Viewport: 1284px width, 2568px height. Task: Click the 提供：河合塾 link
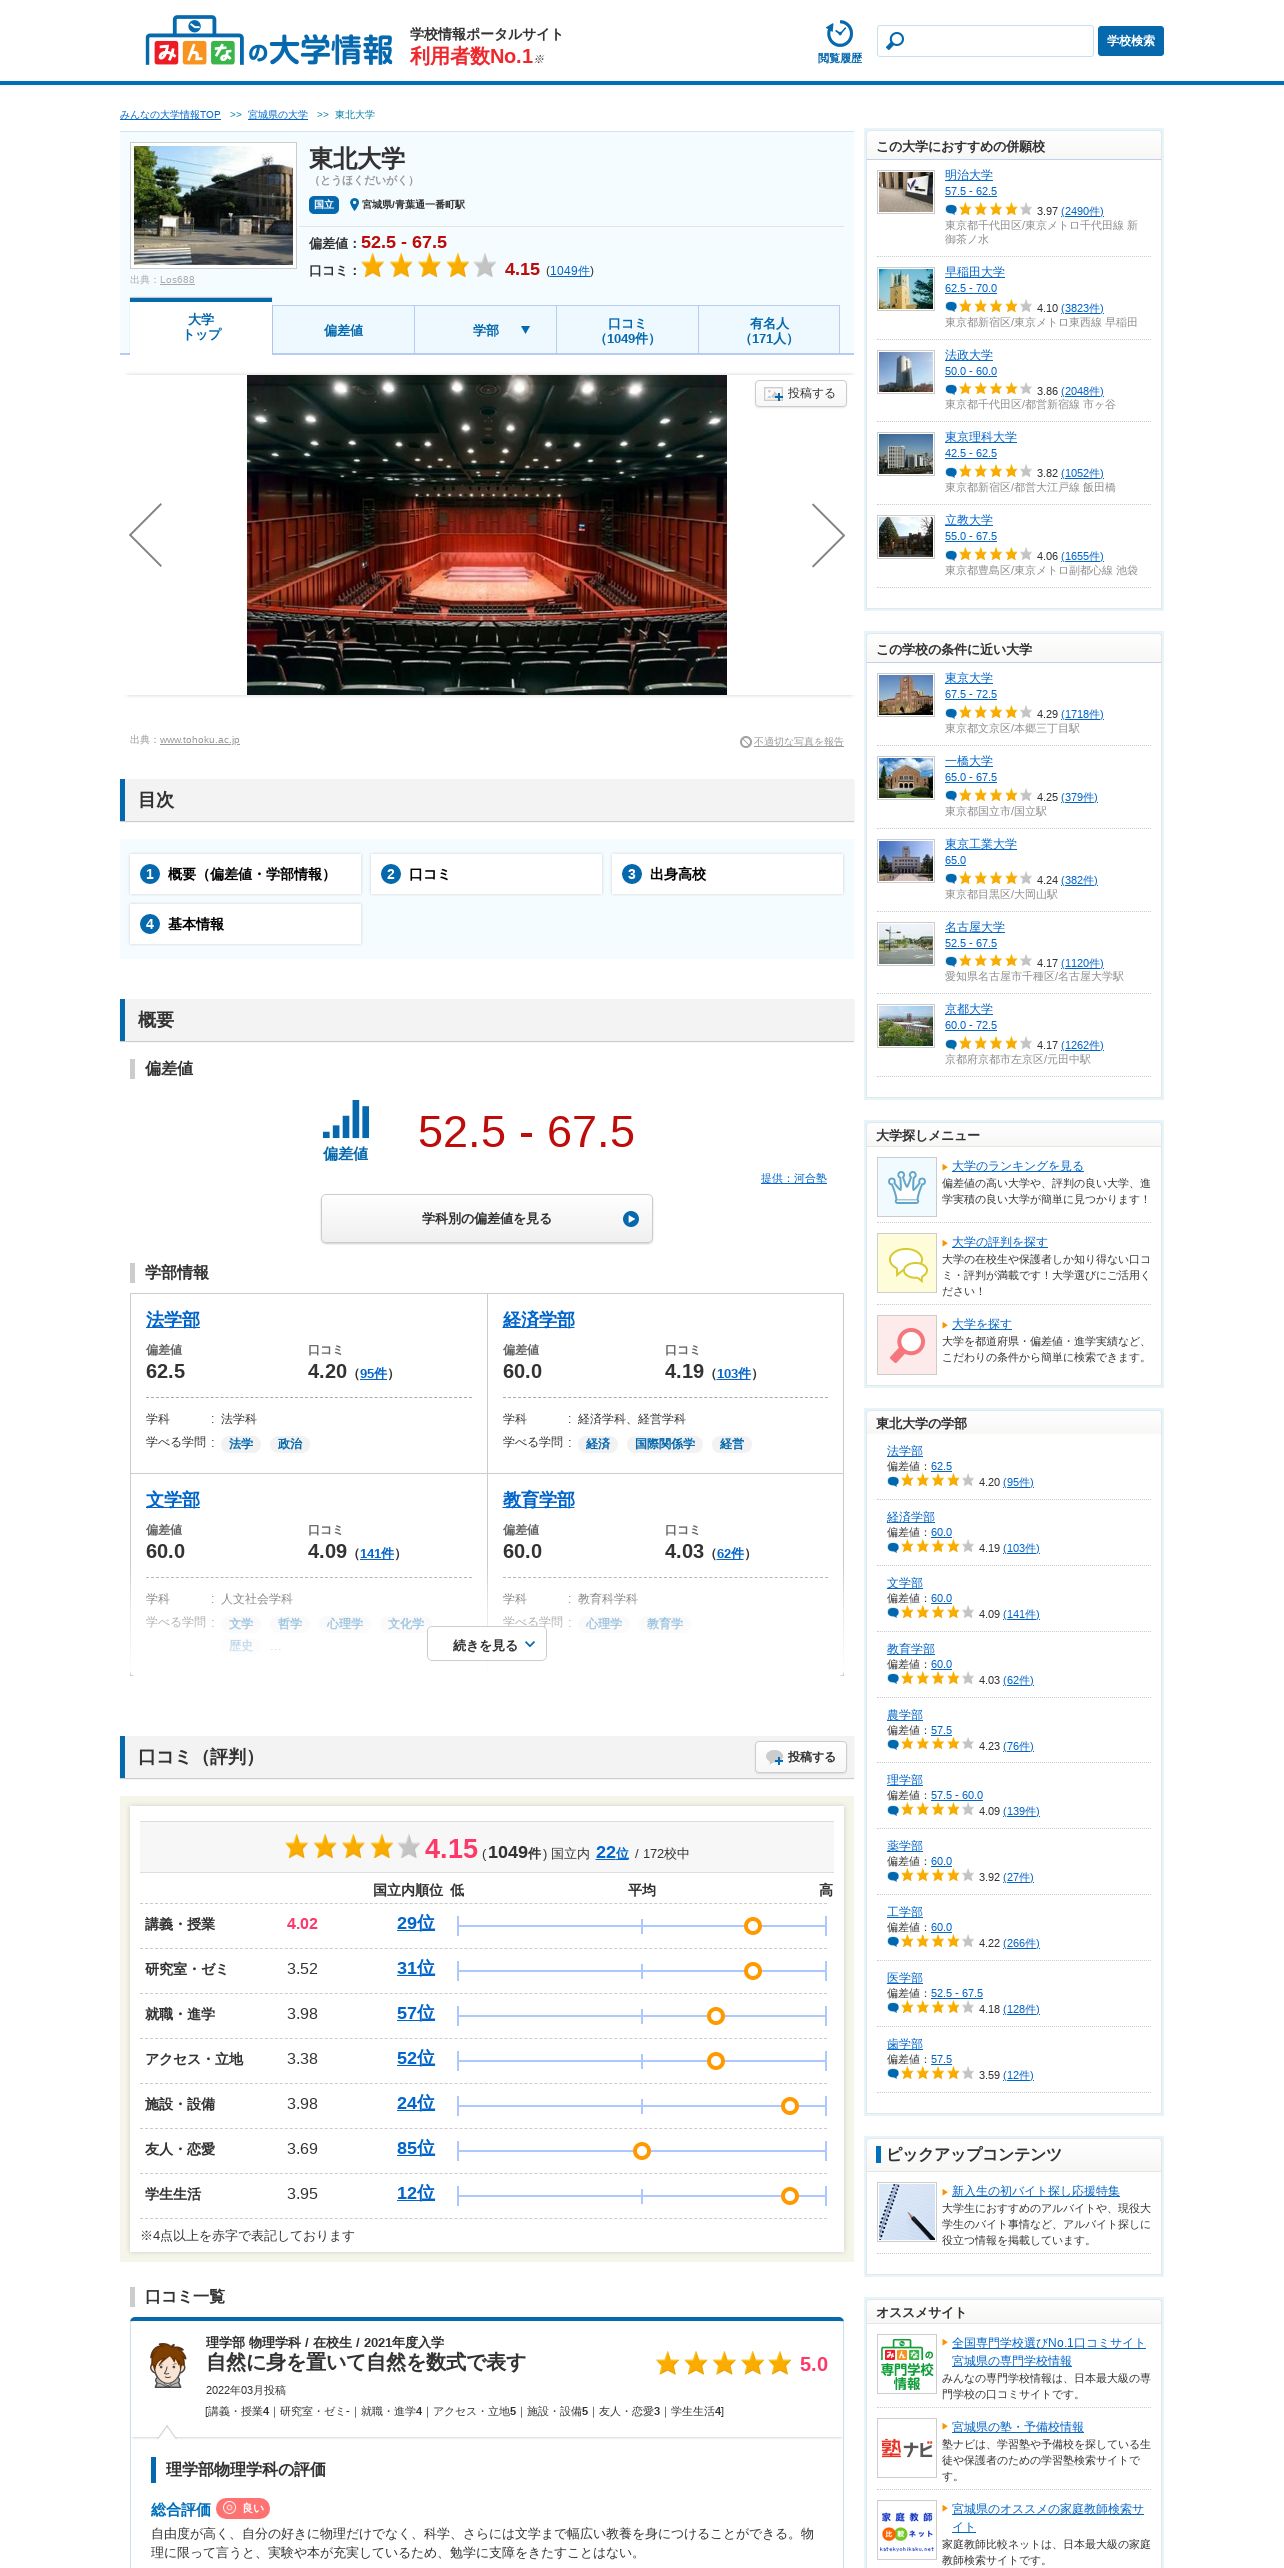(794, 1178)
